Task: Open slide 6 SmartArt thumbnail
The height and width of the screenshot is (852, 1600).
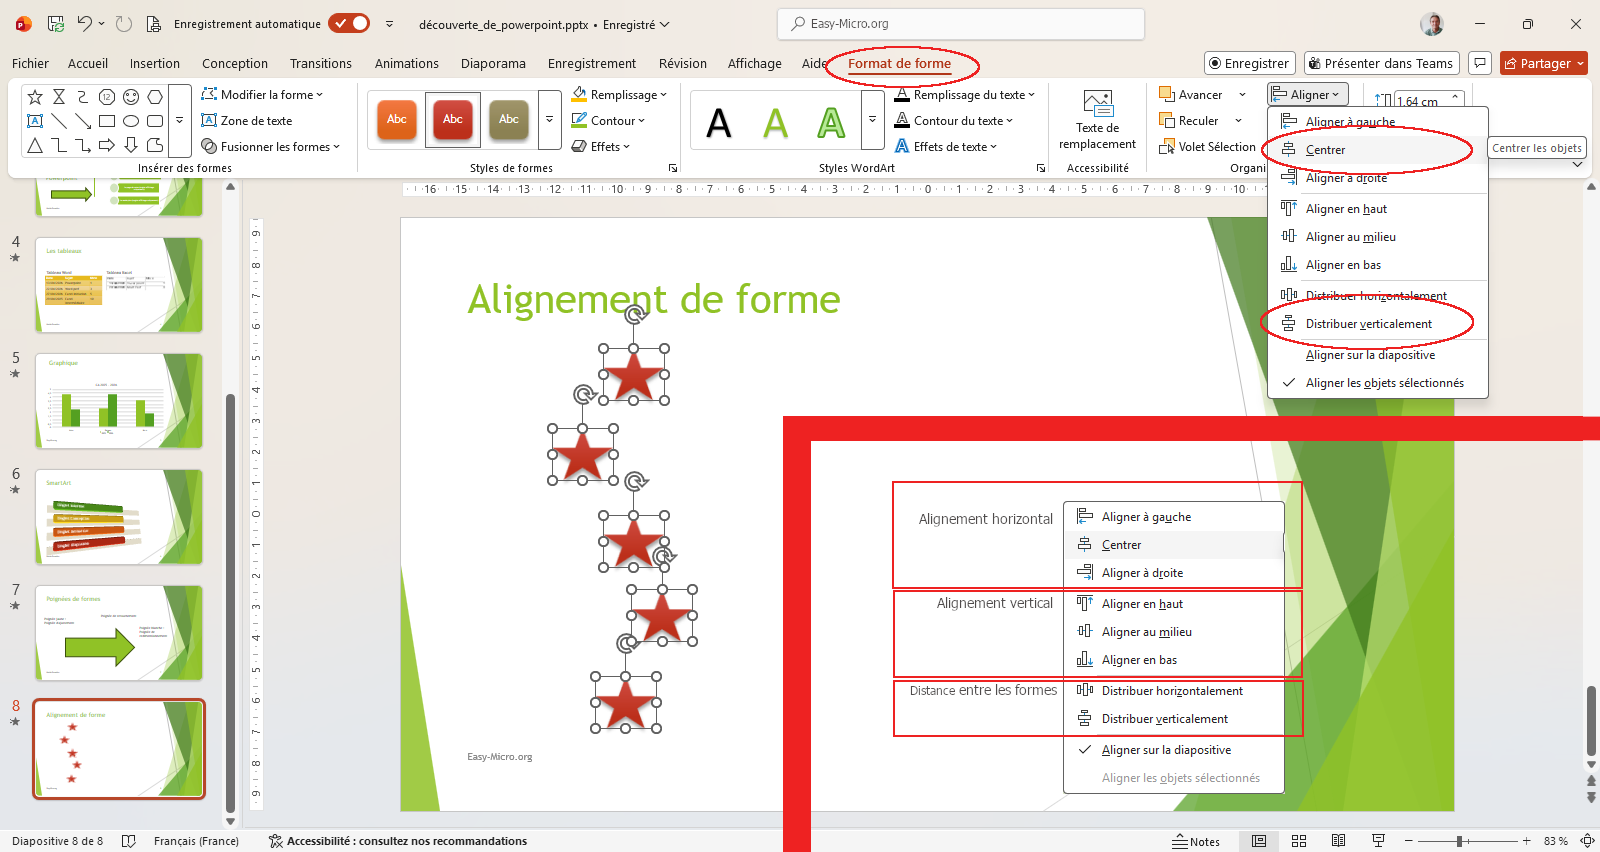Action: [x=119, y=517]
